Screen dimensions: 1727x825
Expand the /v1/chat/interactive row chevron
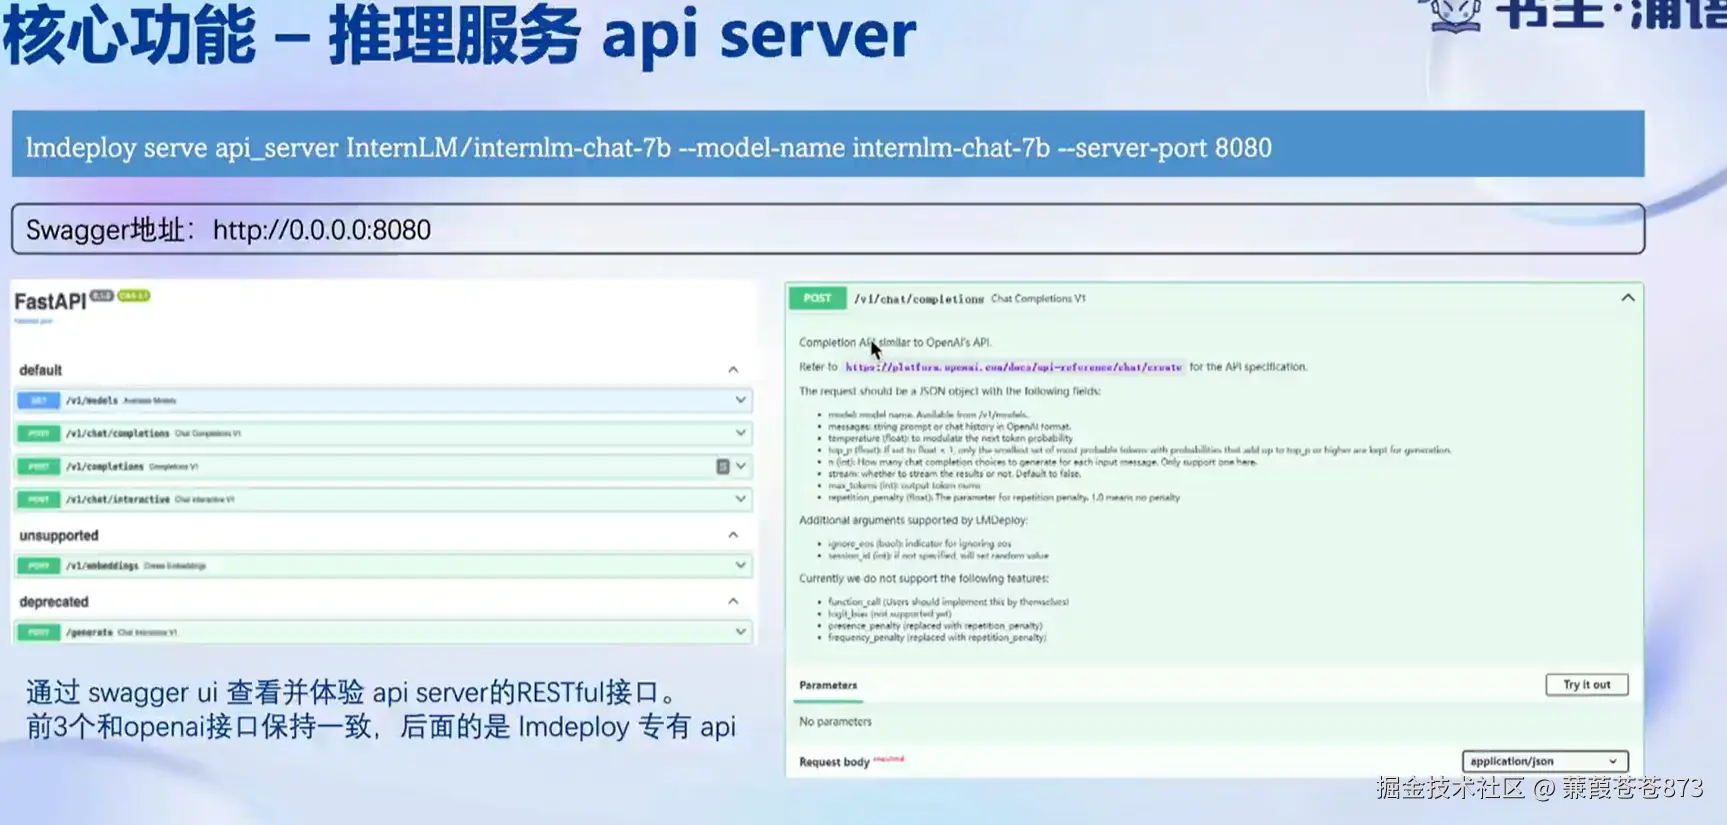[741, 498]
